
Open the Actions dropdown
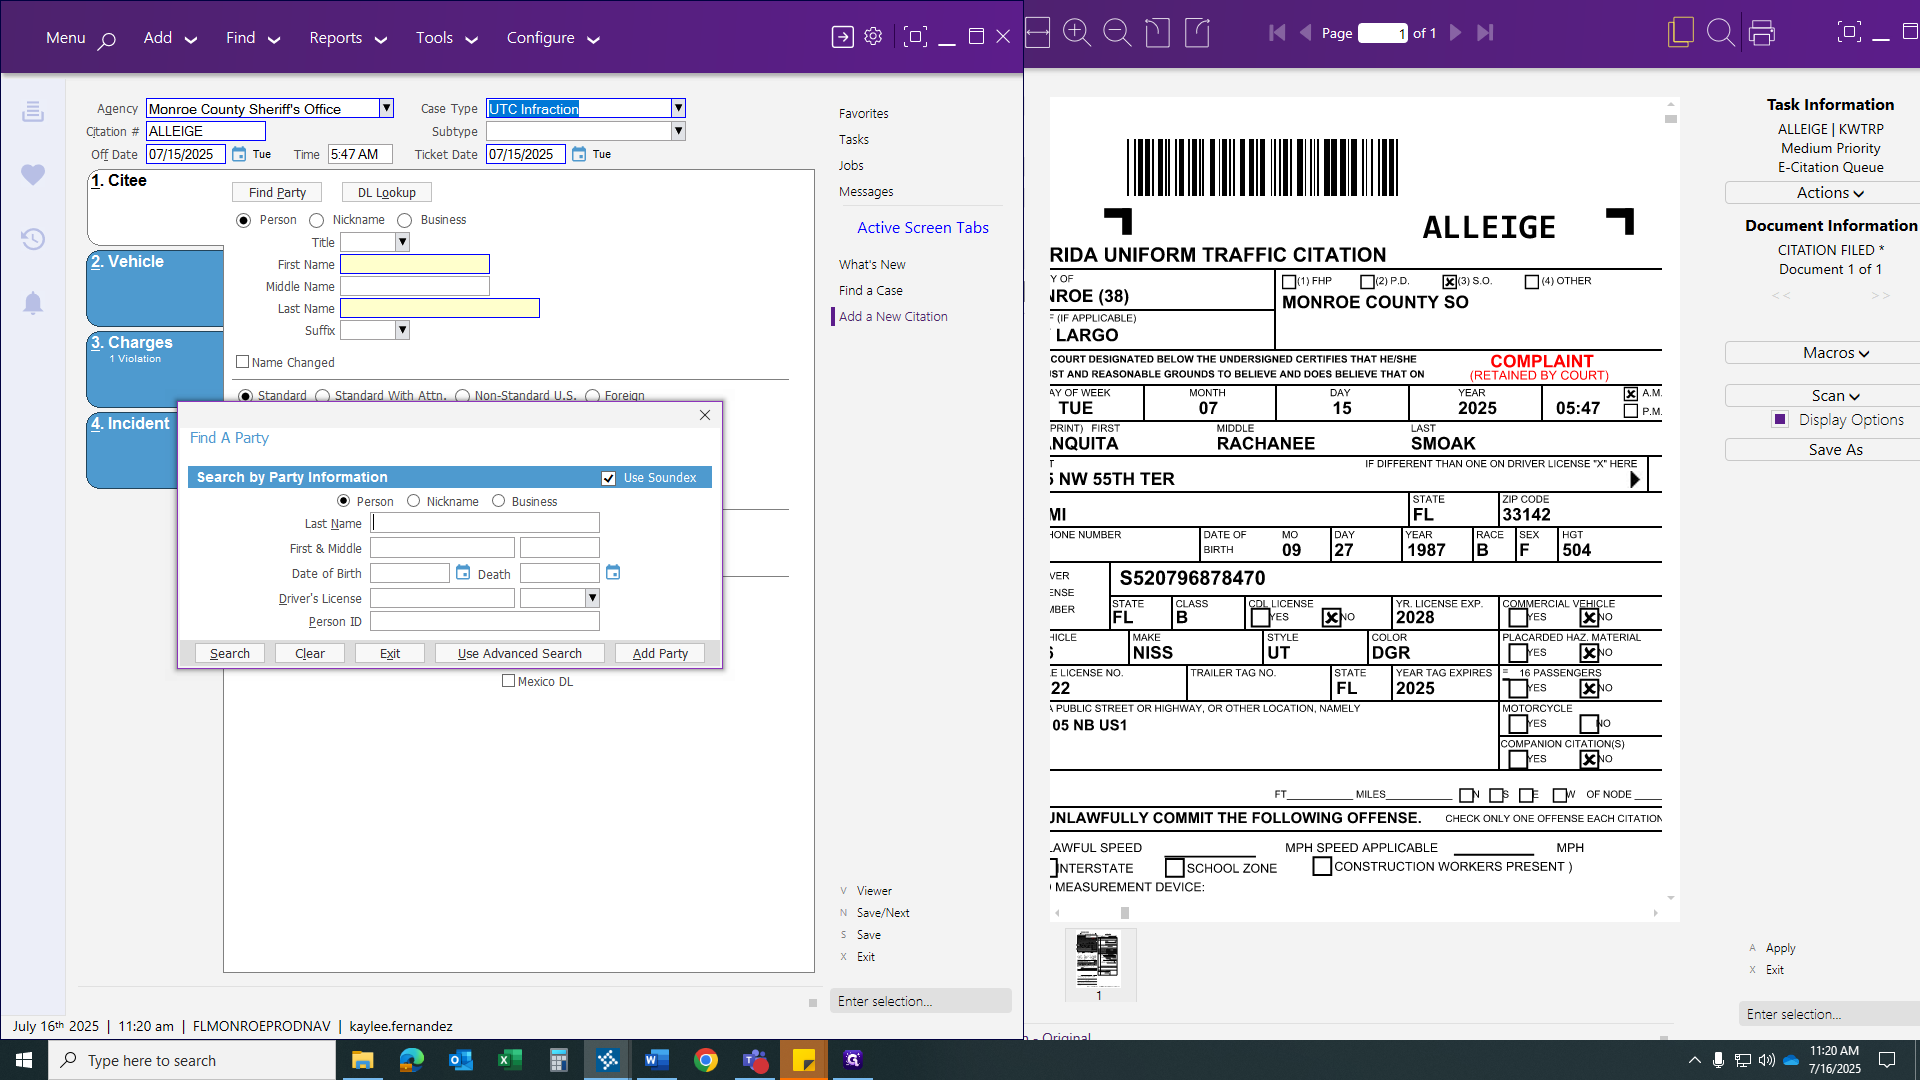click(1829, 193)
